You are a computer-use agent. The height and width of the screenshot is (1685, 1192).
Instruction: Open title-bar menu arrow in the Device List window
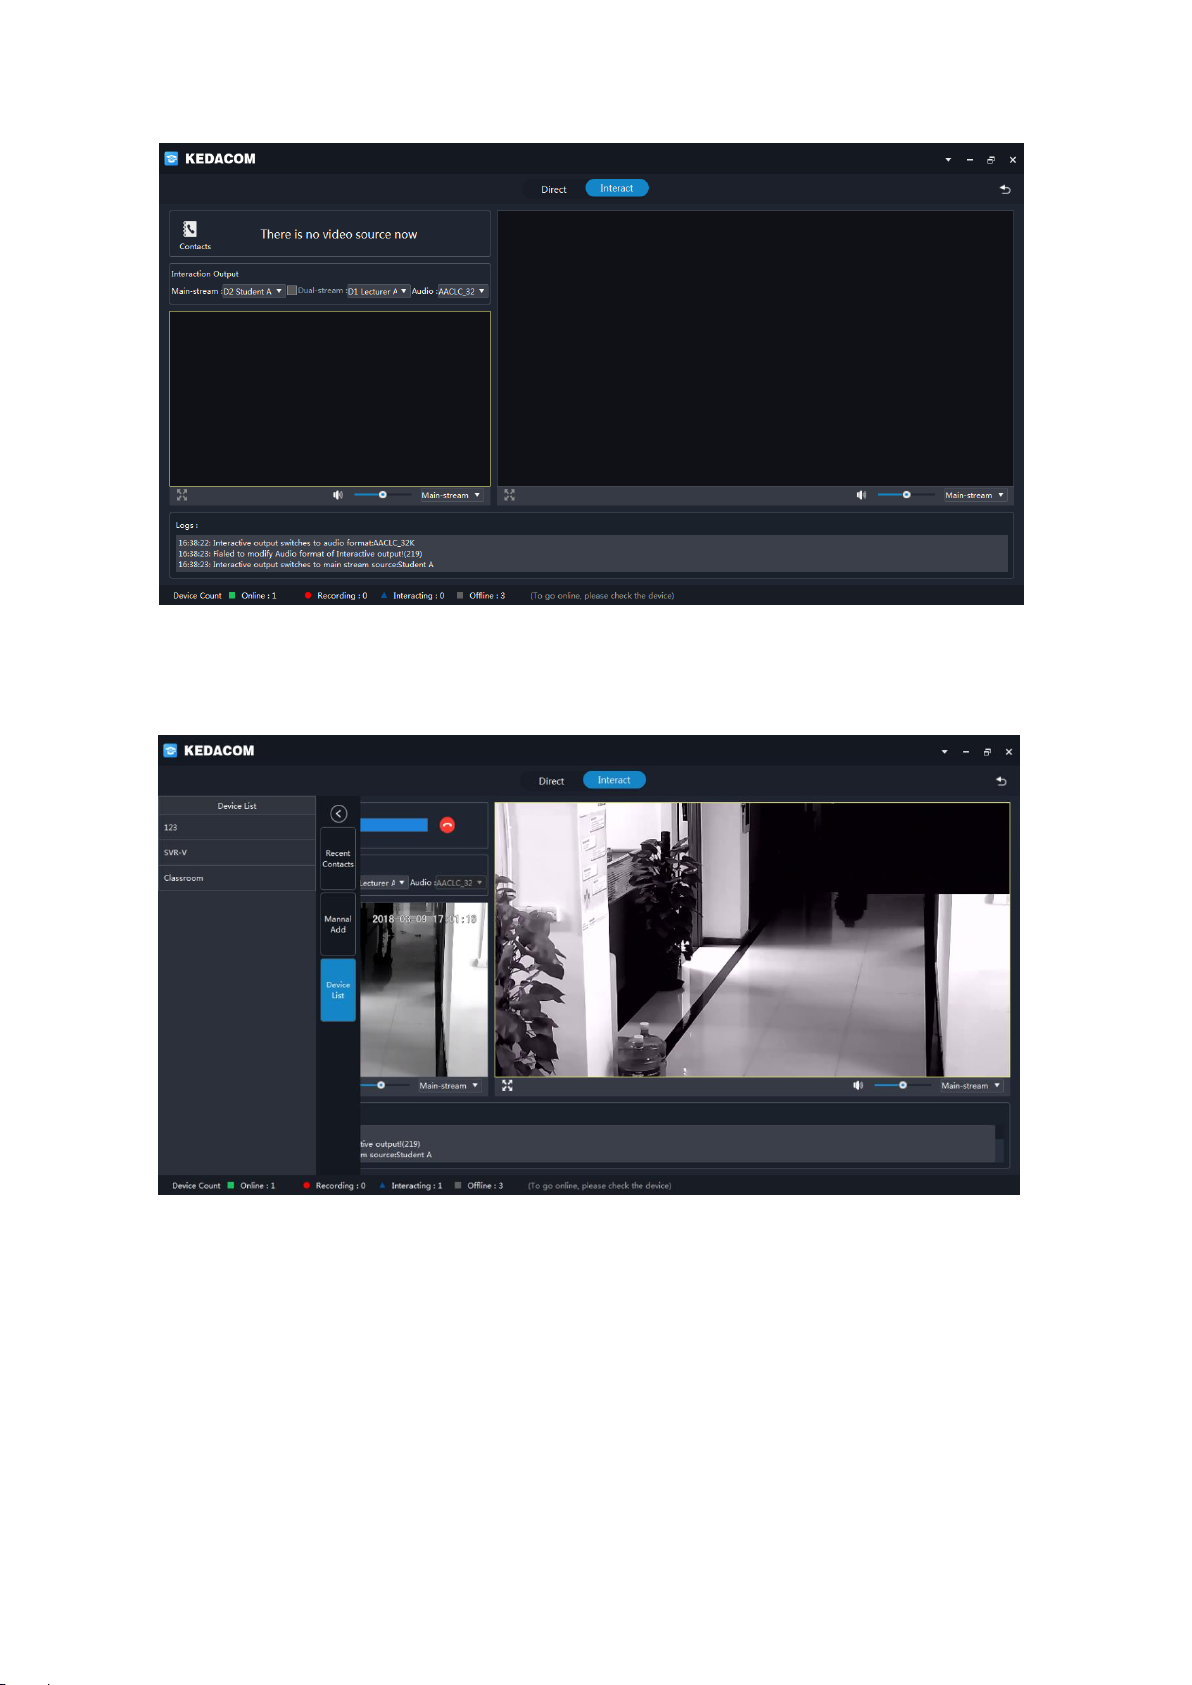944,752
